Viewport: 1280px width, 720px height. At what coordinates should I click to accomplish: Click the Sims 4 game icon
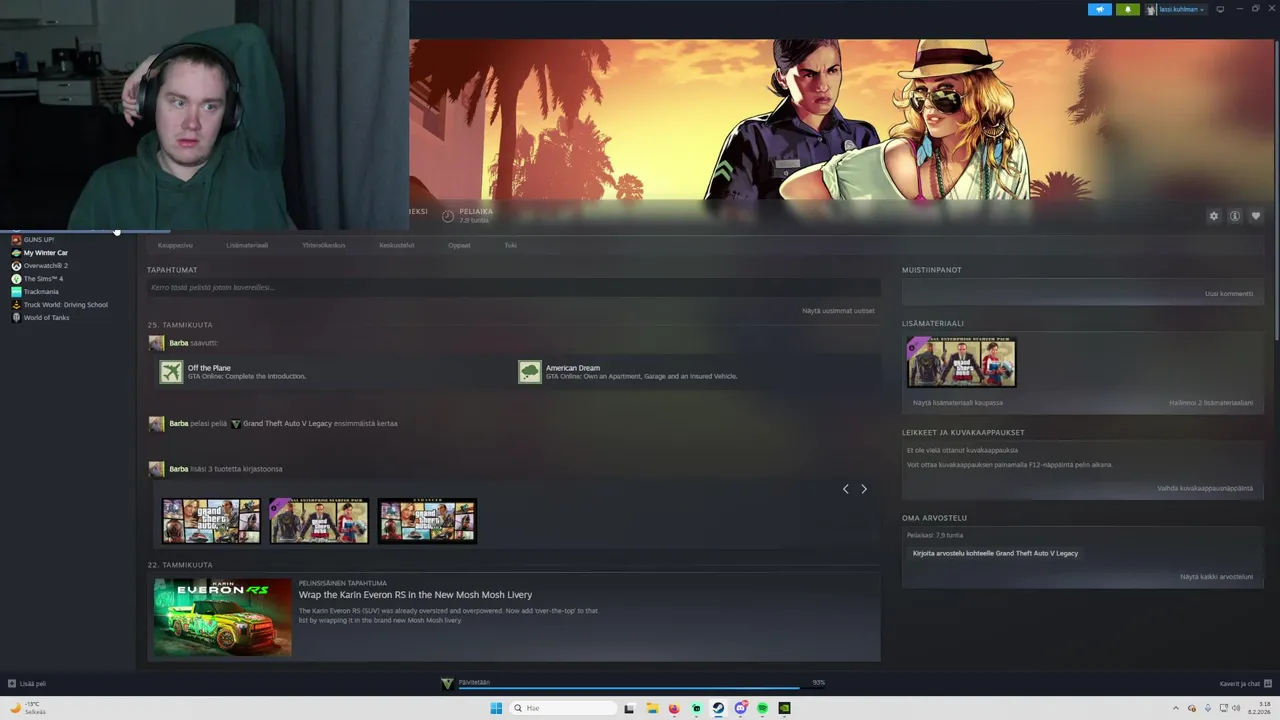16,279
